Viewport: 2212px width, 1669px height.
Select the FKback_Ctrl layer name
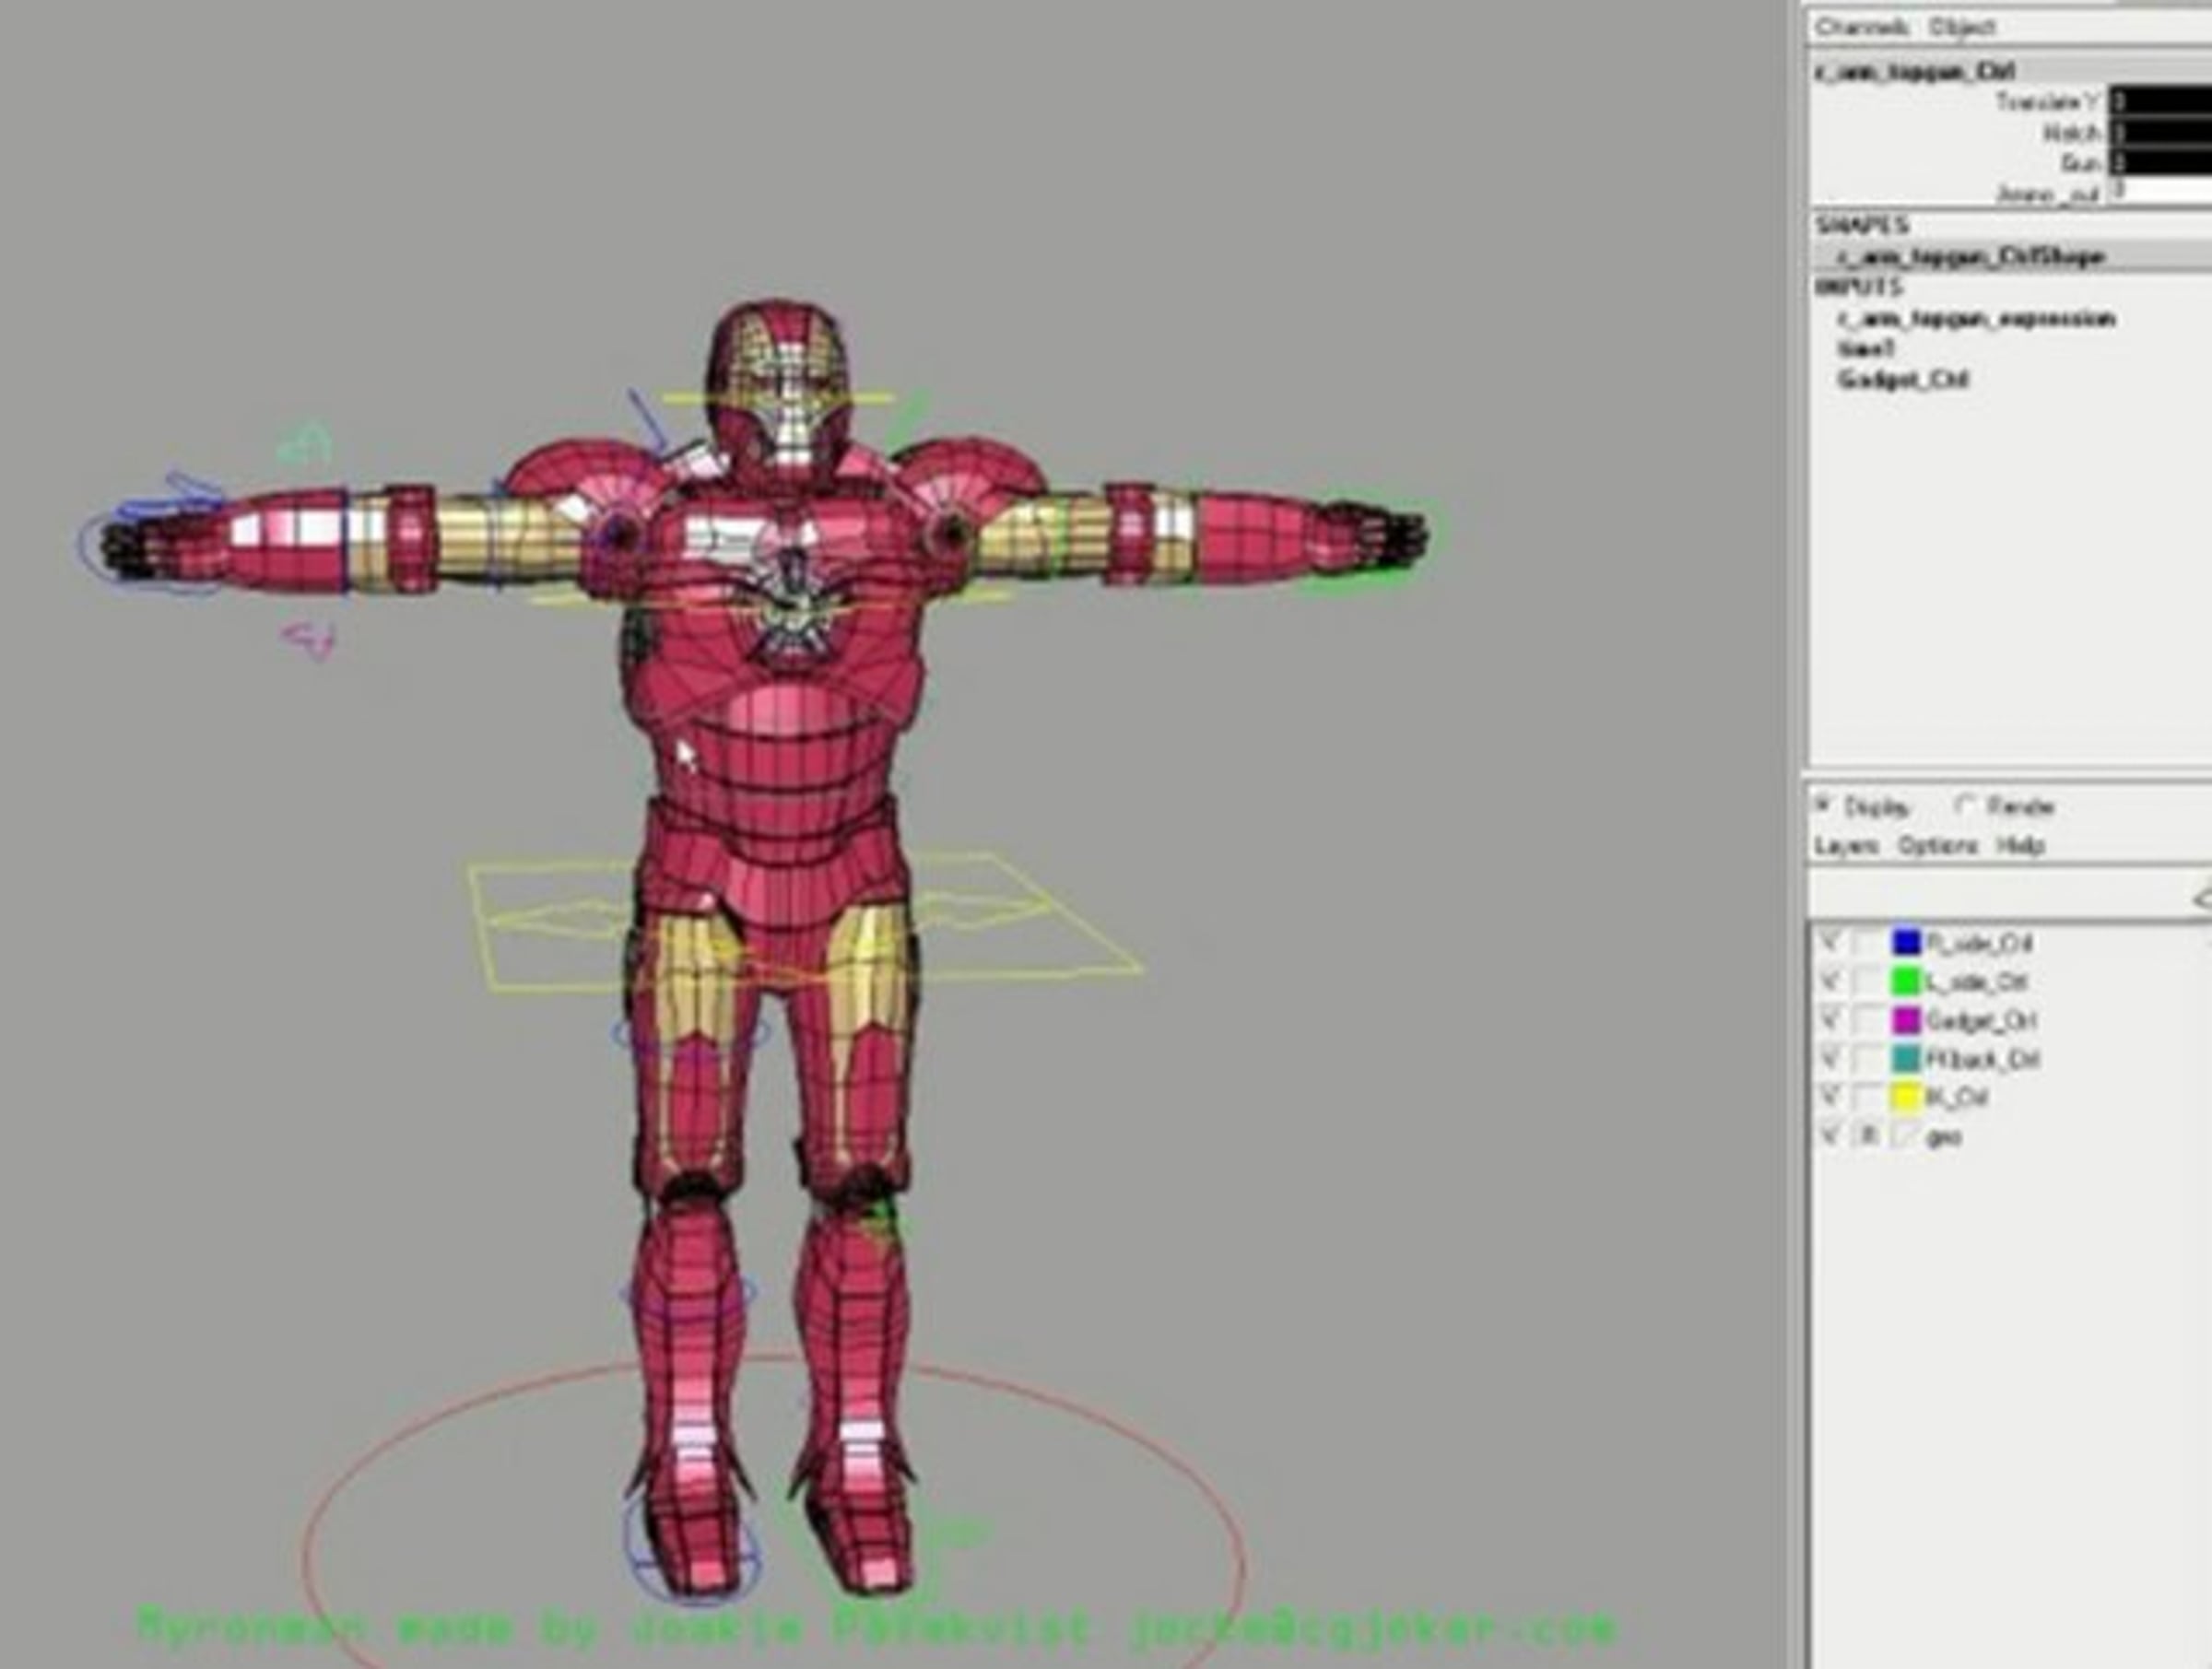(x=1982, y=1059)
